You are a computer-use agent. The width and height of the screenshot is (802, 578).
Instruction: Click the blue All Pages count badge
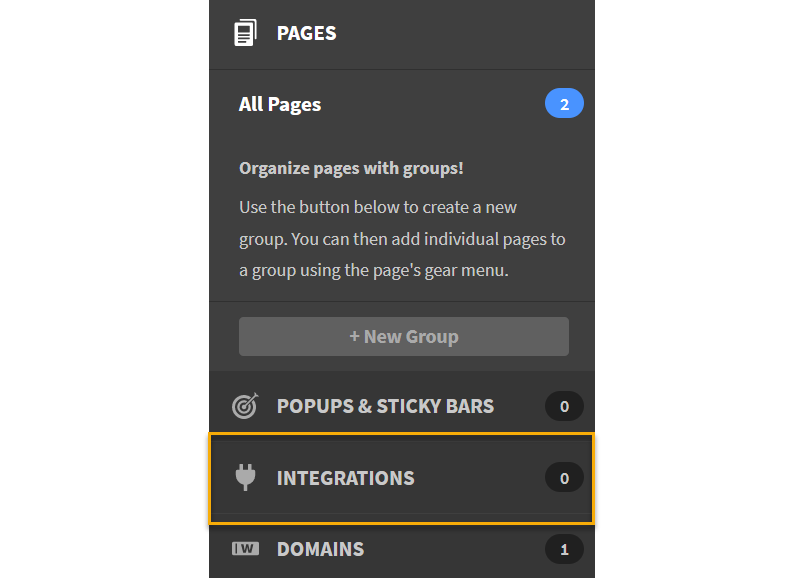564,104
